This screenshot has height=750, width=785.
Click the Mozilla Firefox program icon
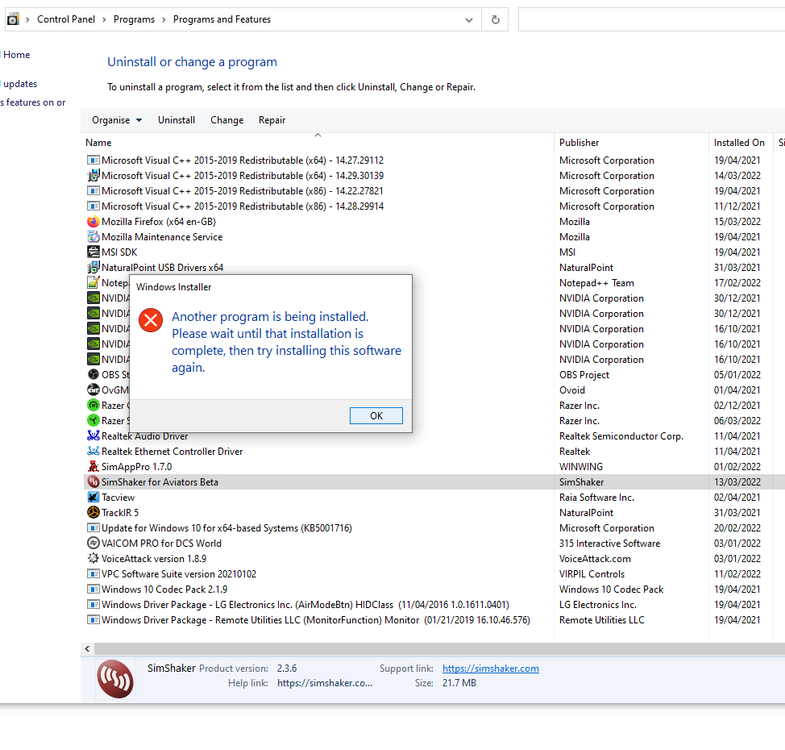(x=93, y=221)
